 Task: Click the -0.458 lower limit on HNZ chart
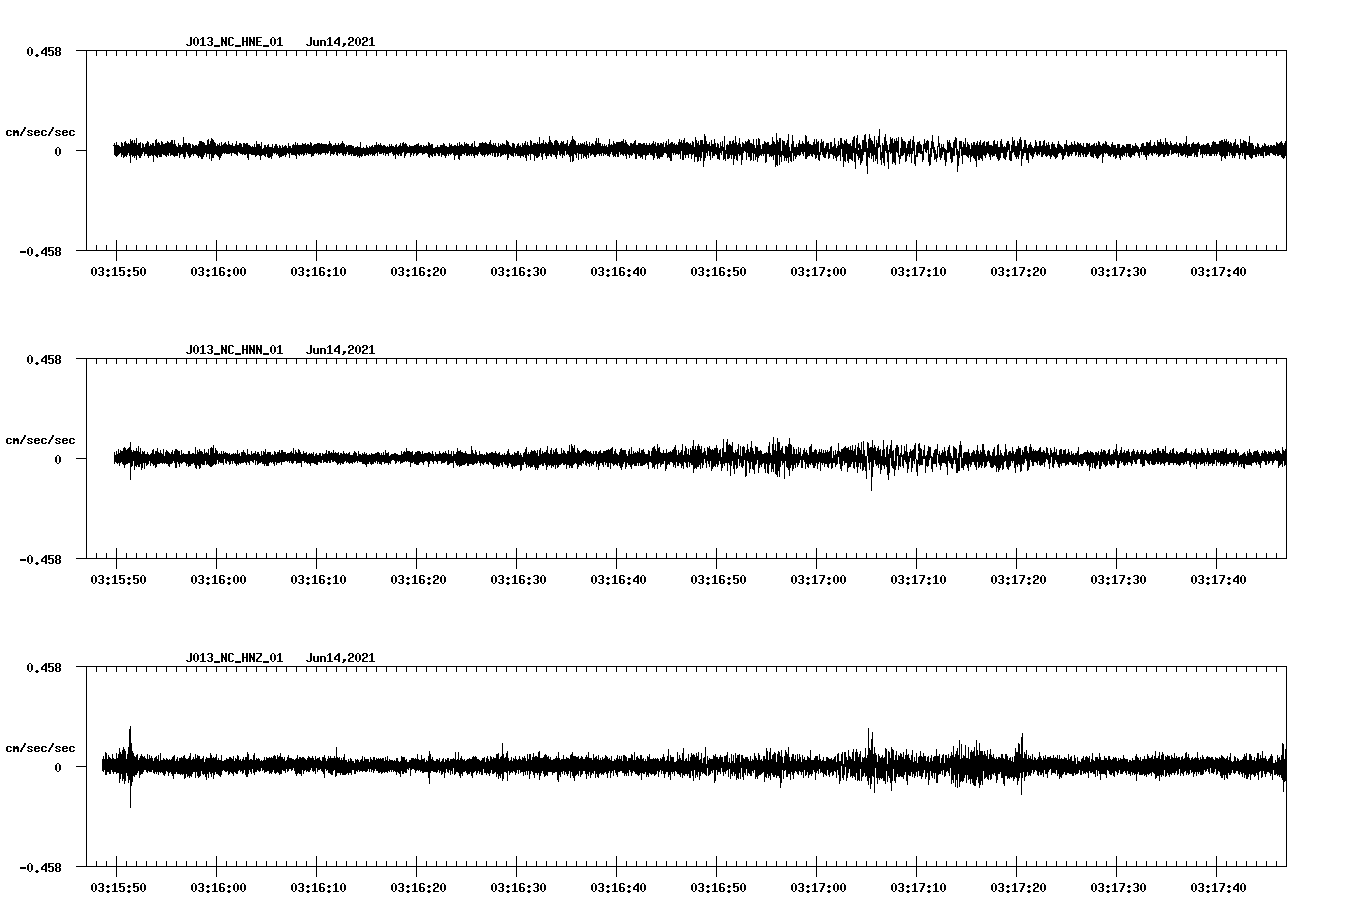pos(40,867)
